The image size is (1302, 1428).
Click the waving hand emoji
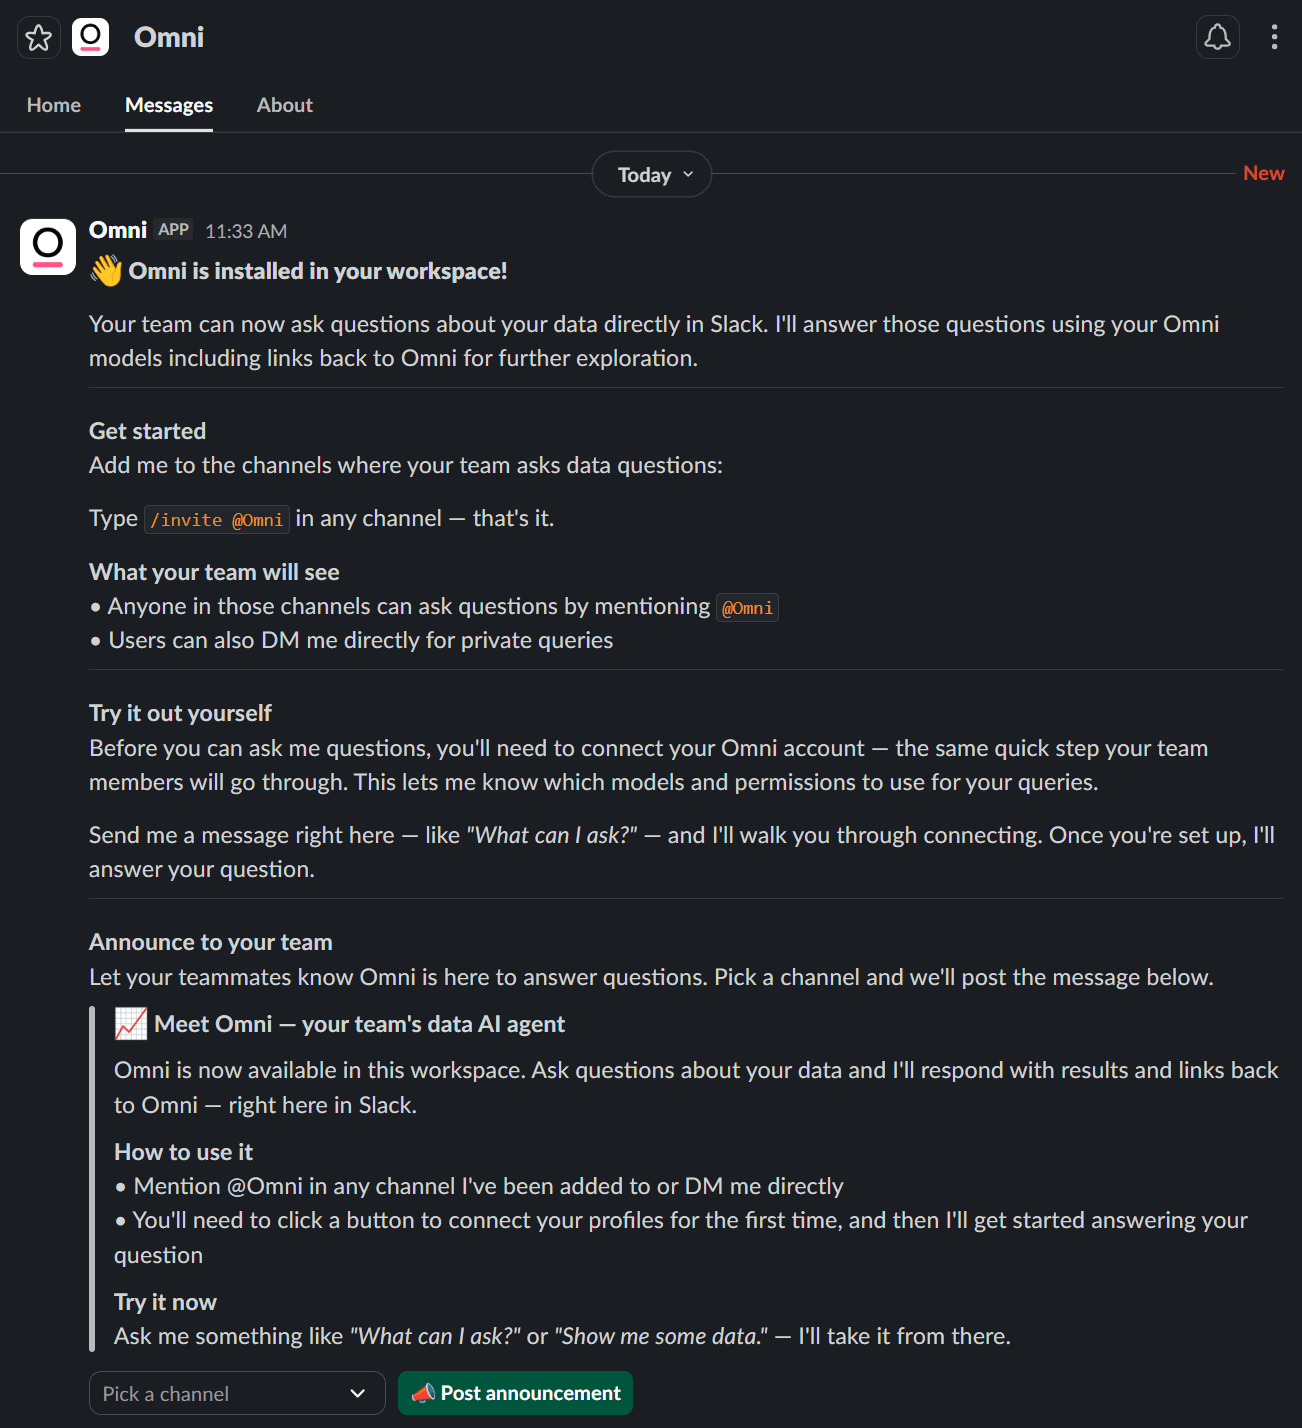106,271
